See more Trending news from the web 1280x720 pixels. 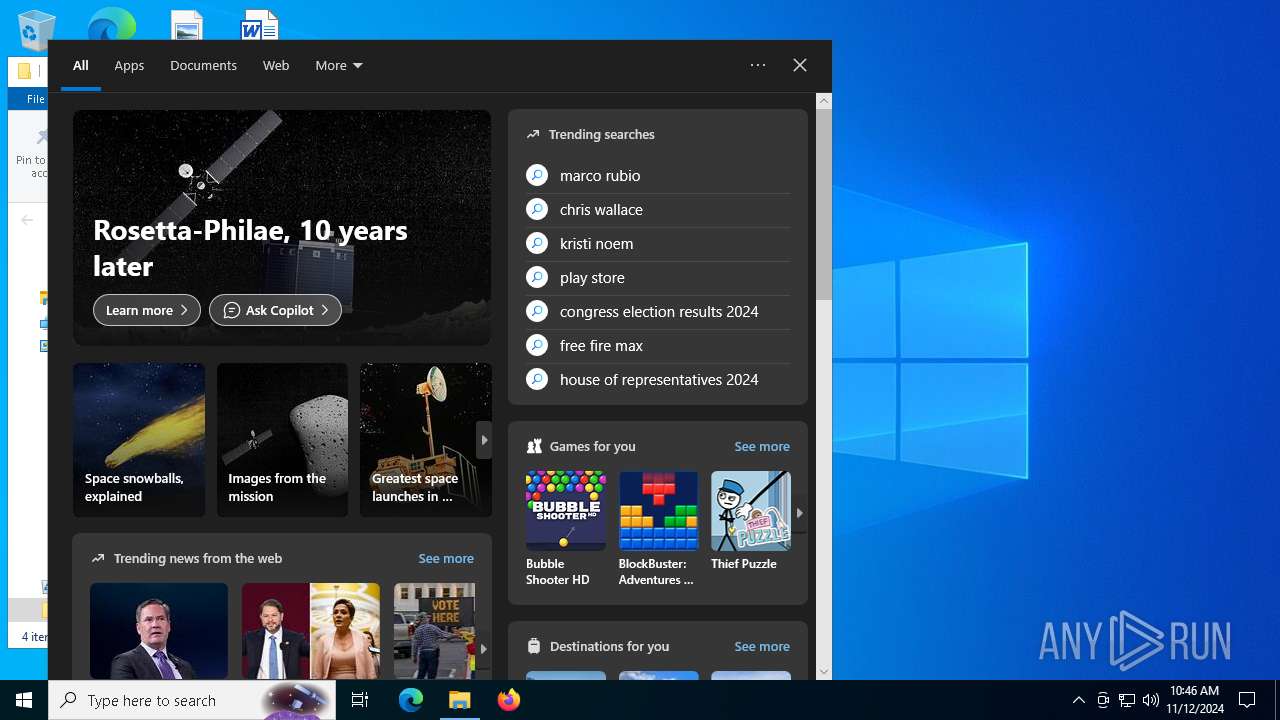(x=446, y=559)
